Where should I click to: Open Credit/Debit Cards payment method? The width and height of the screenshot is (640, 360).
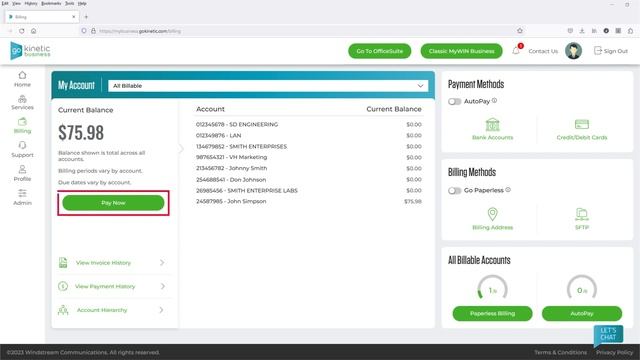point(582,129)
